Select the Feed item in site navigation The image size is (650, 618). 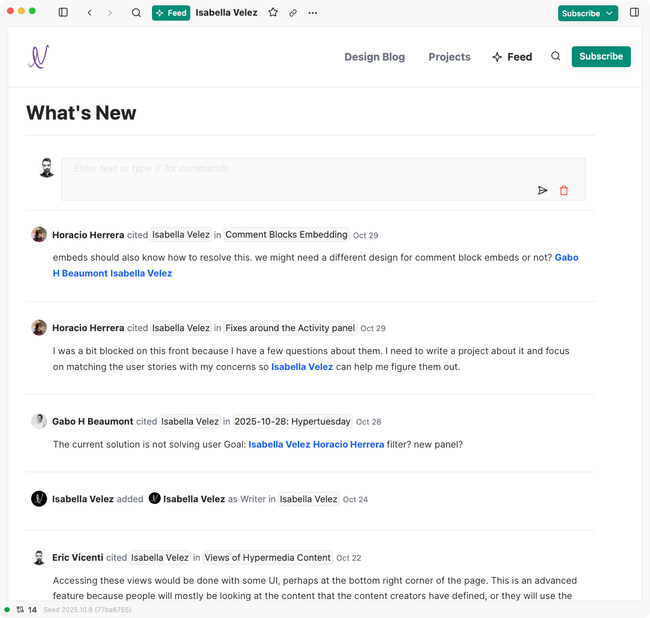tap(511, 57)
